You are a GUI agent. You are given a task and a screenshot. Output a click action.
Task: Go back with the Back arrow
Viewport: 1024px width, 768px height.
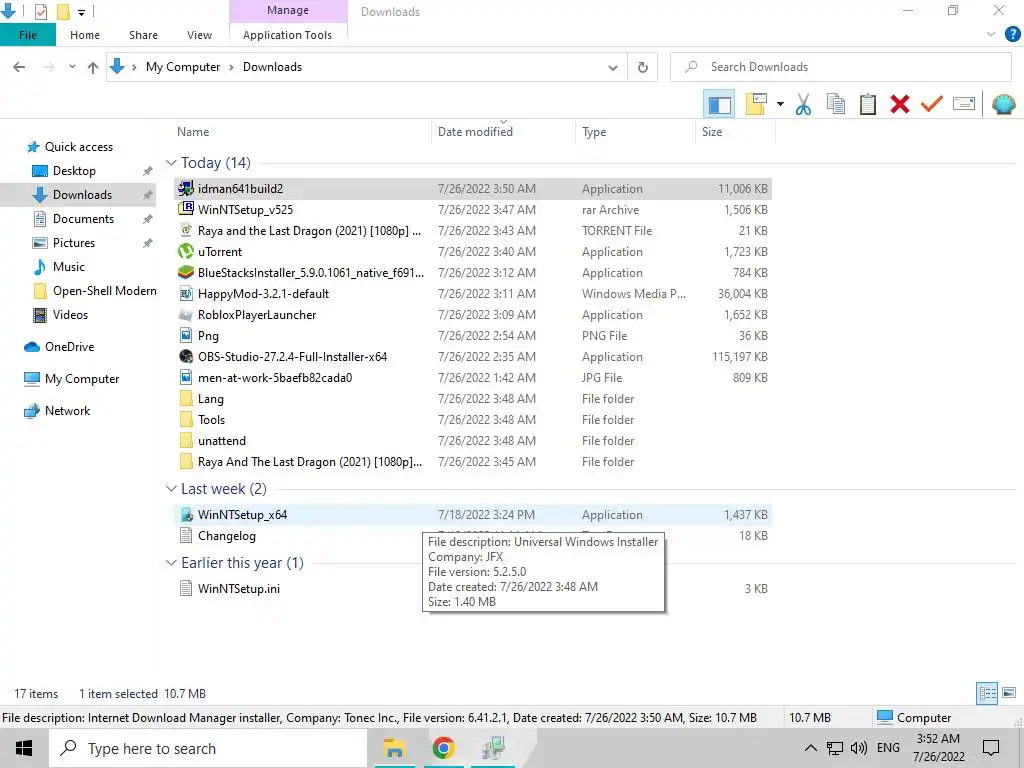(x=19, y=67)
